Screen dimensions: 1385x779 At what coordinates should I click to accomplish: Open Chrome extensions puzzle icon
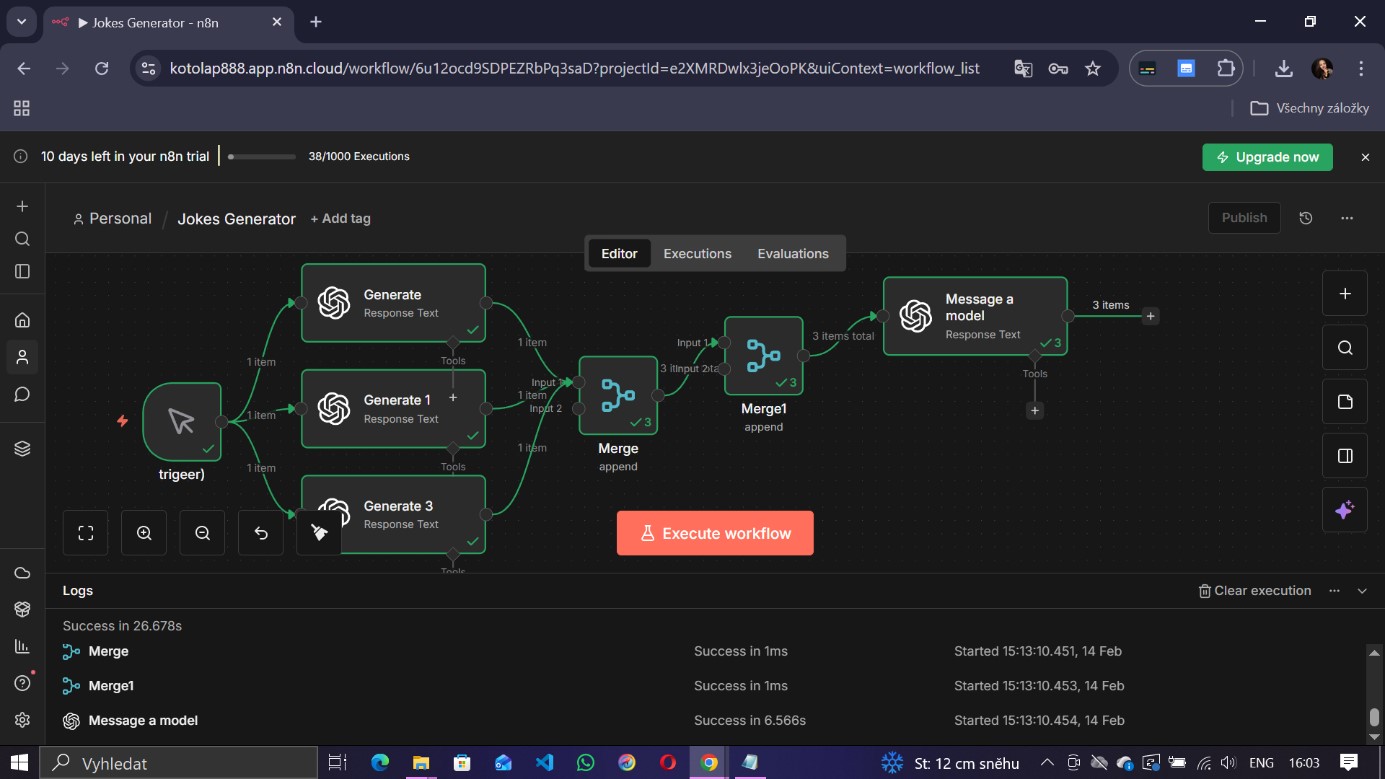tap(1225, 68)
